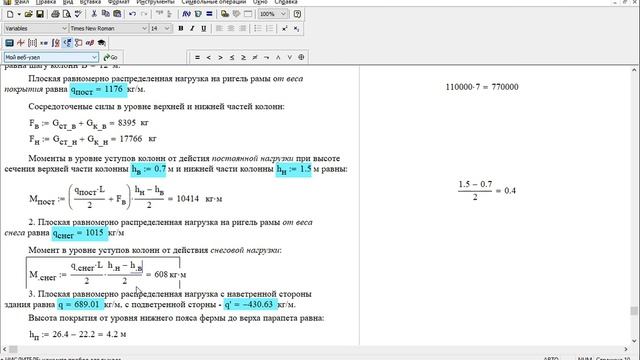Undo the last action
The width and height of the screenshot is (640, 360).
[132, 14]
